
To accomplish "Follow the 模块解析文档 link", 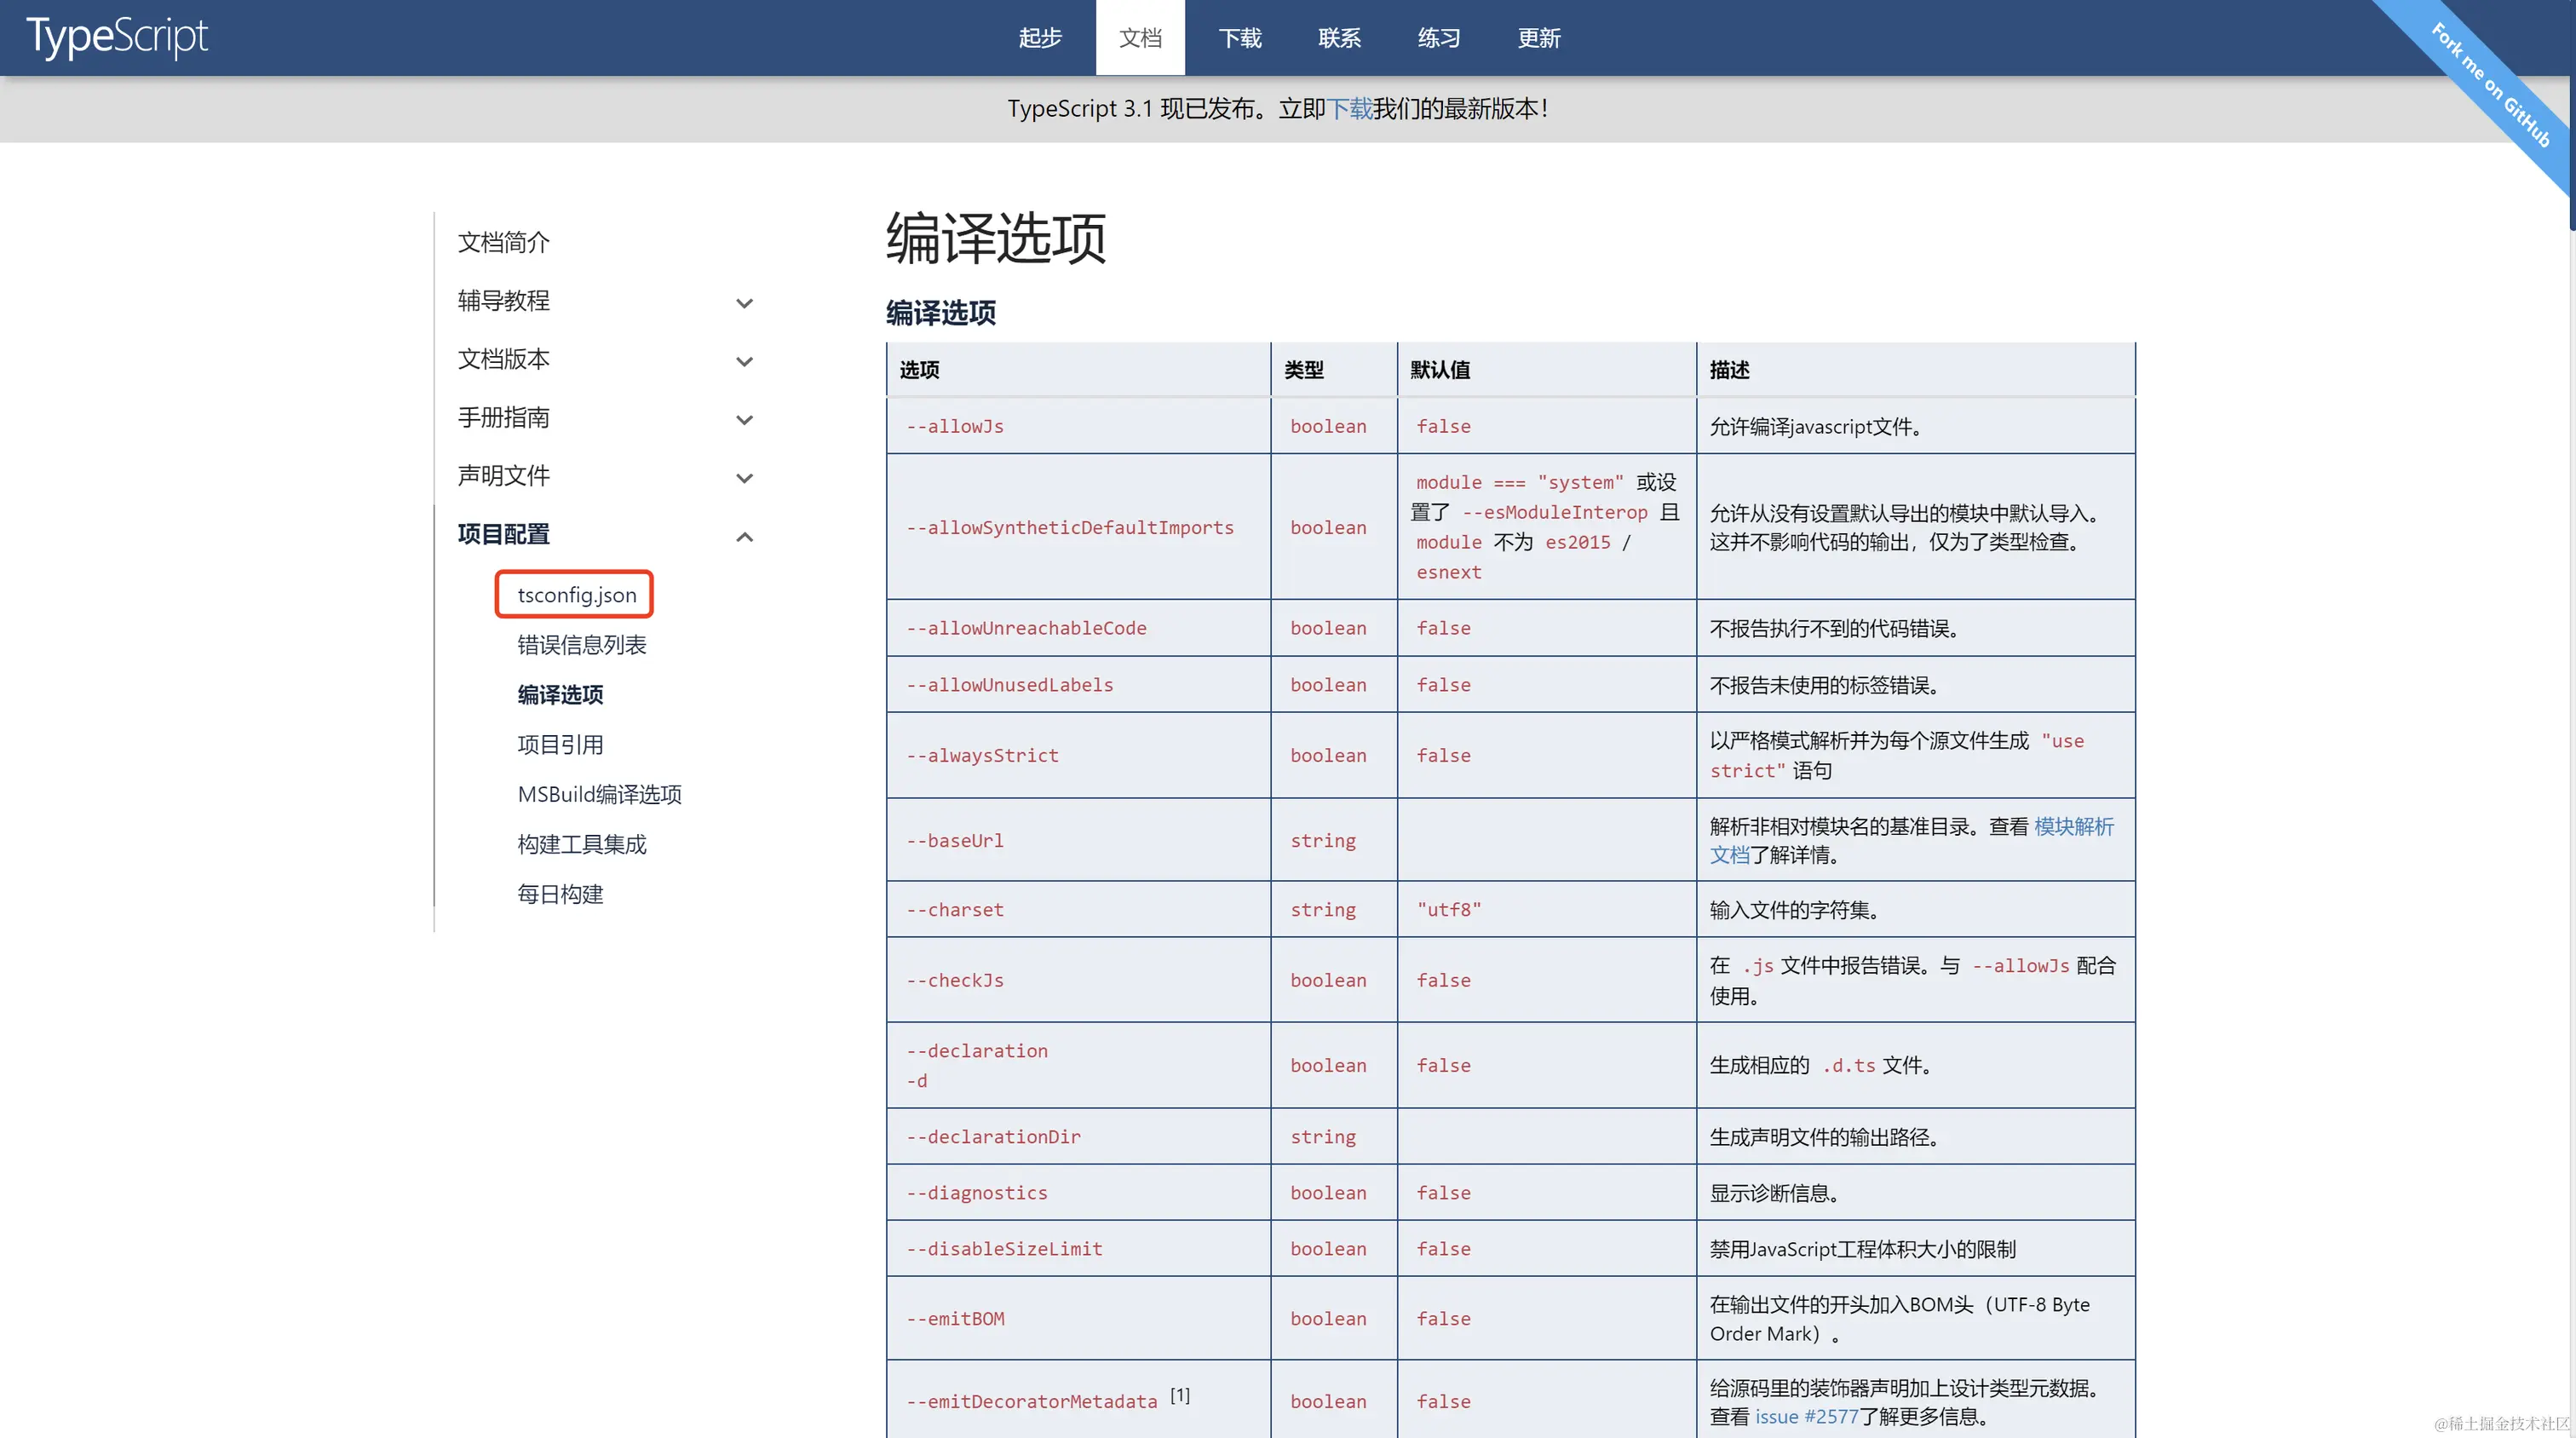I will (2073, 827).
